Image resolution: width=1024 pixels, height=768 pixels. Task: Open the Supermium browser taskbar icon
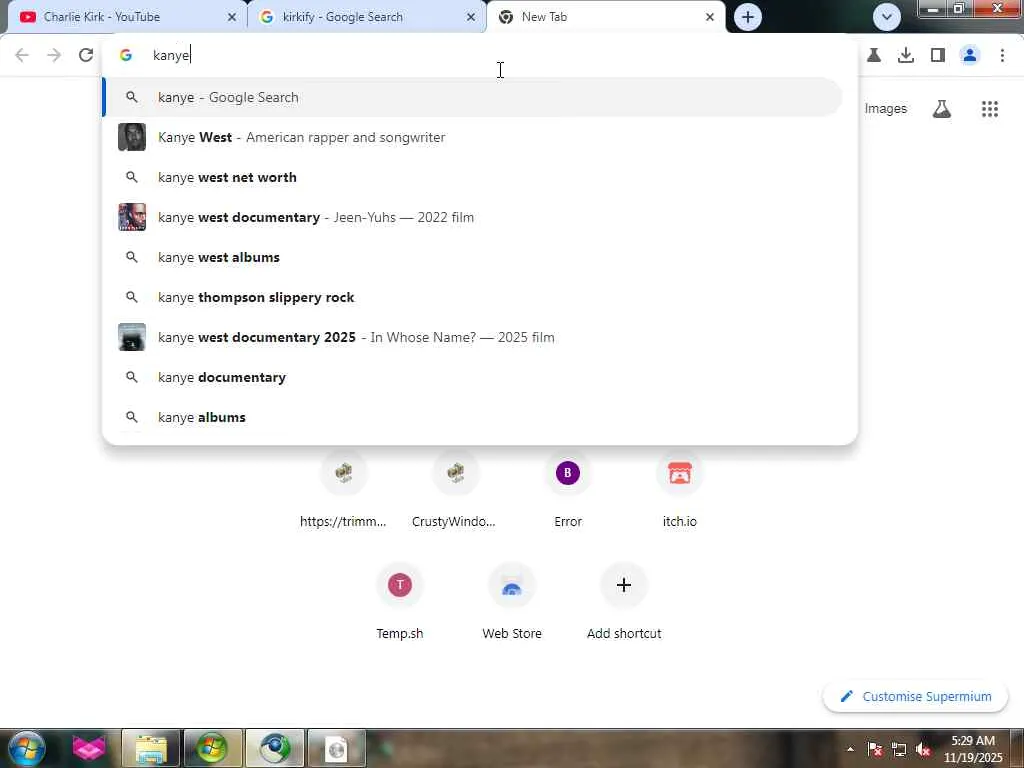274,748
